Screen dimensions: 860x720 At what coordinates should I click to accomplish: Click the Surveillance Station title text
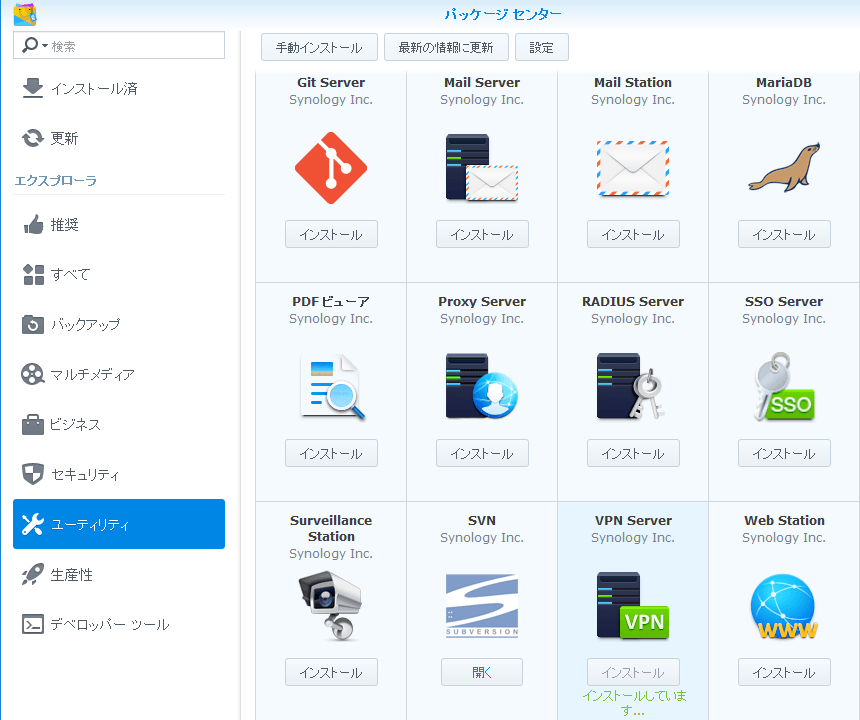(x=331, y=528)
